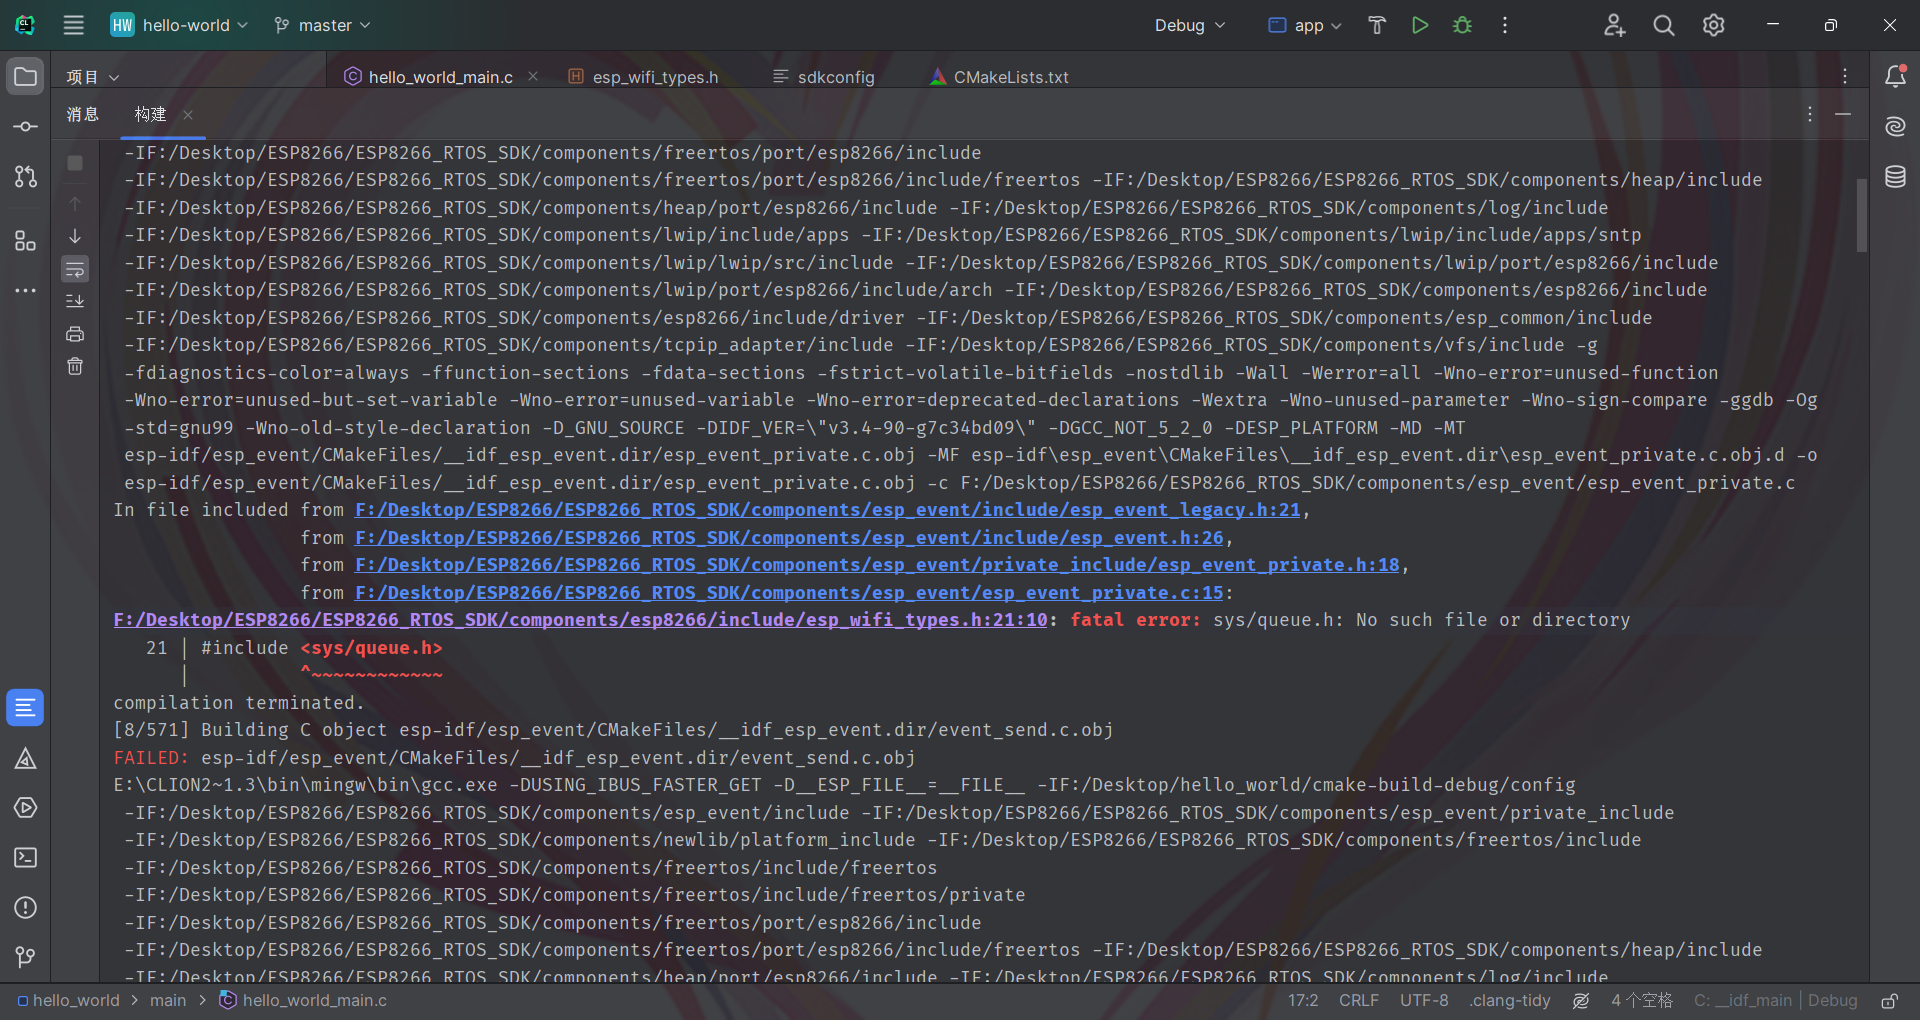Debug the app configuration
This screenshot has width=1920, height=1020.
pyautogui.click(x=1462, y=25)
